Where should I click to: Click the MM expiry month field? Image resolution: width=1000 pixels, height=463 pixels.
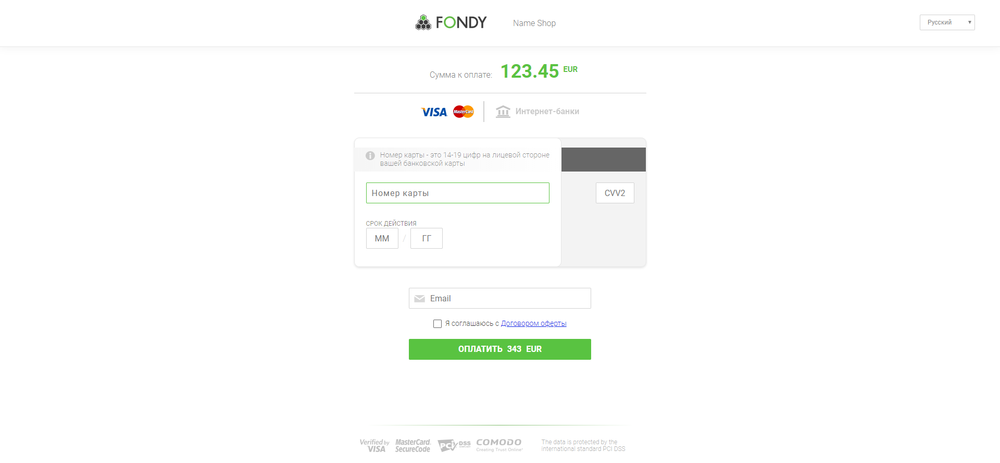pos(382,239)
